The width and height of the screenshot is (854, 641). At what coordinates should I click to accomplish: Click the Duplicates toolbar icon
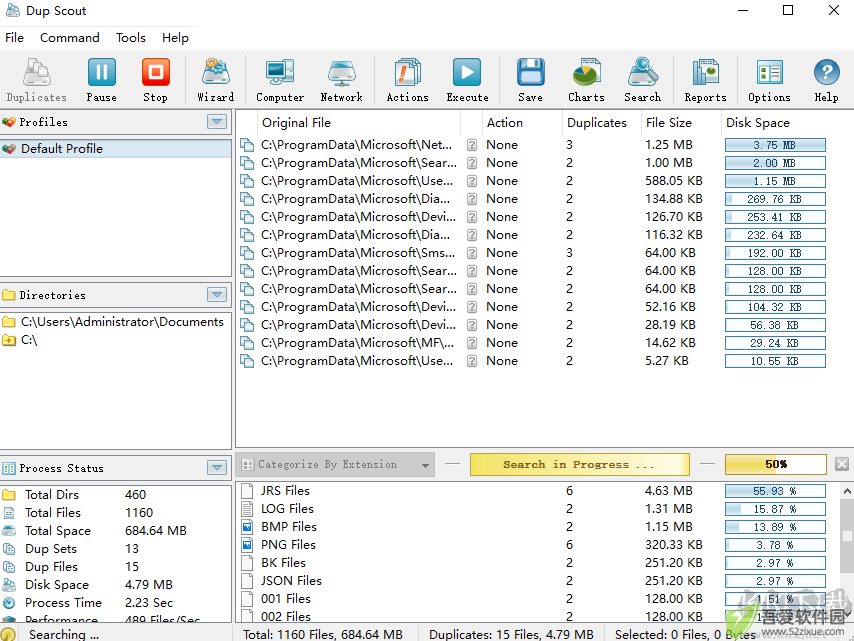(x=36, y=80)
